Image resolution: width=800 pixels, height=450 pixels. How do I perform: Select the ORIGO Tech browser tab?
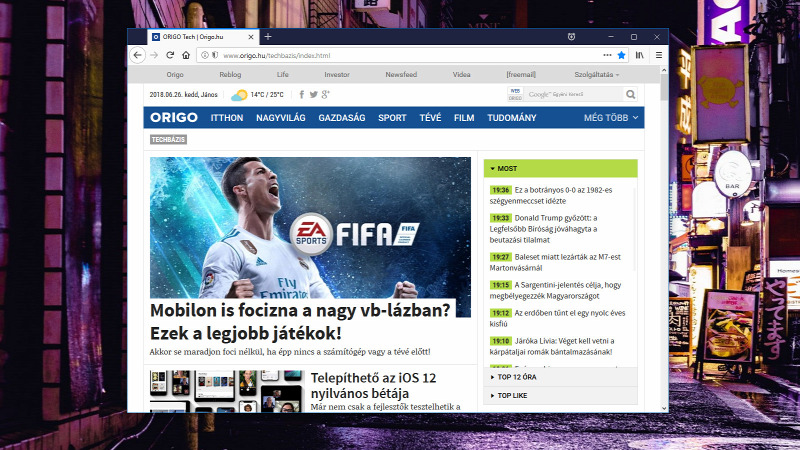click(203, 37)
